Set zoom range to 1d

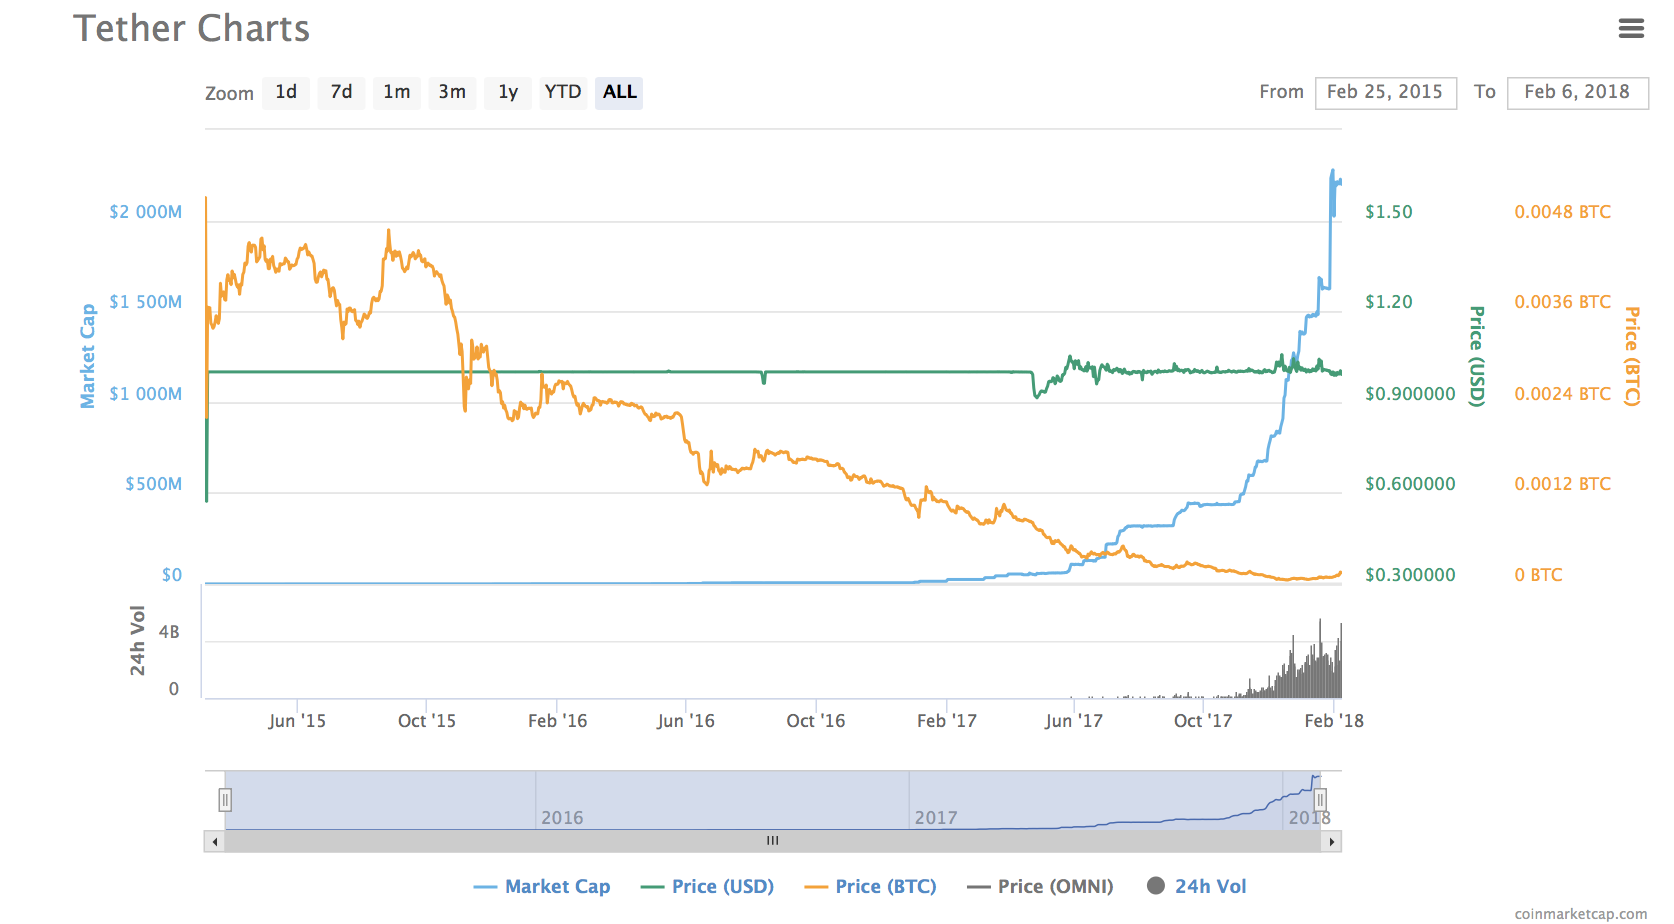(286, 92)
